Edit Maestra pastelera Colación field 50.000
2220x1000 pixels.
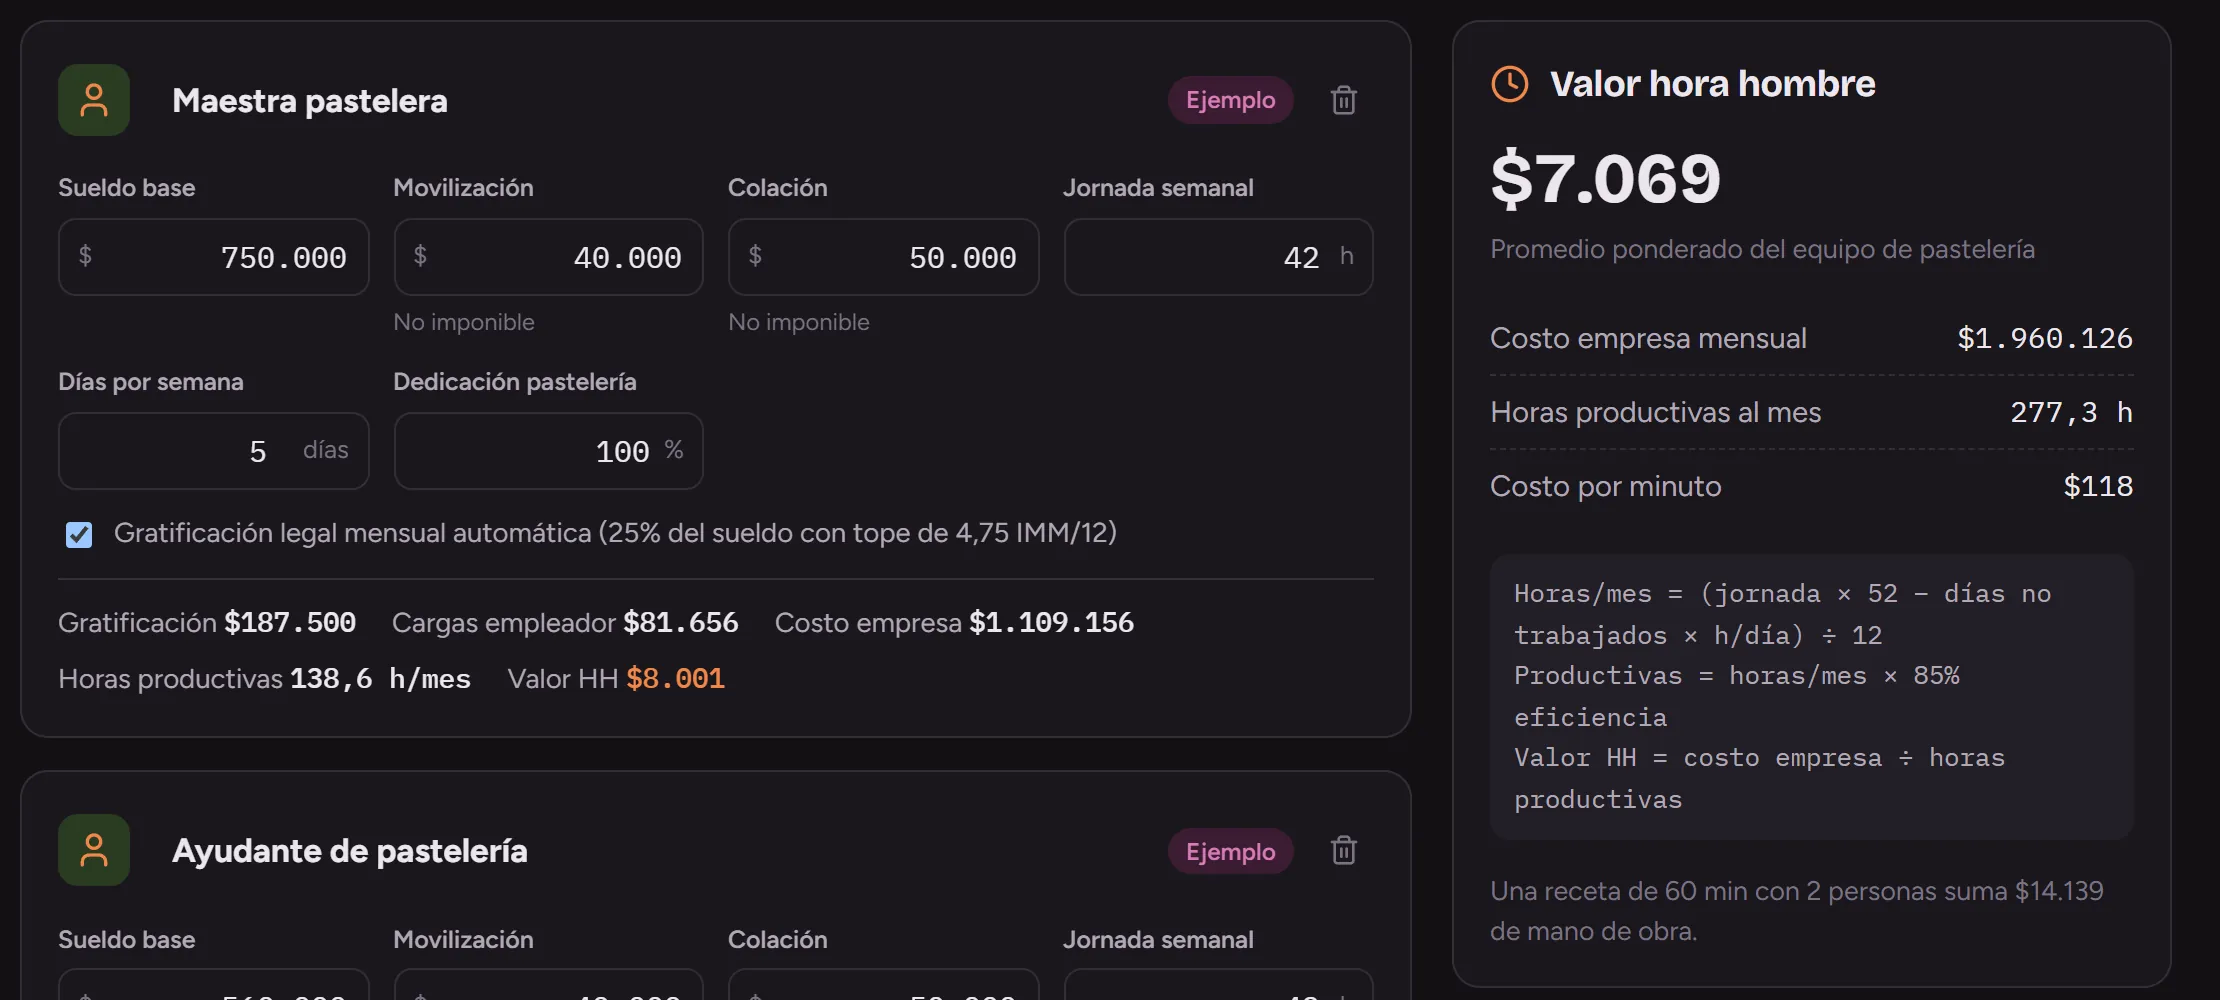click(884, 257)
